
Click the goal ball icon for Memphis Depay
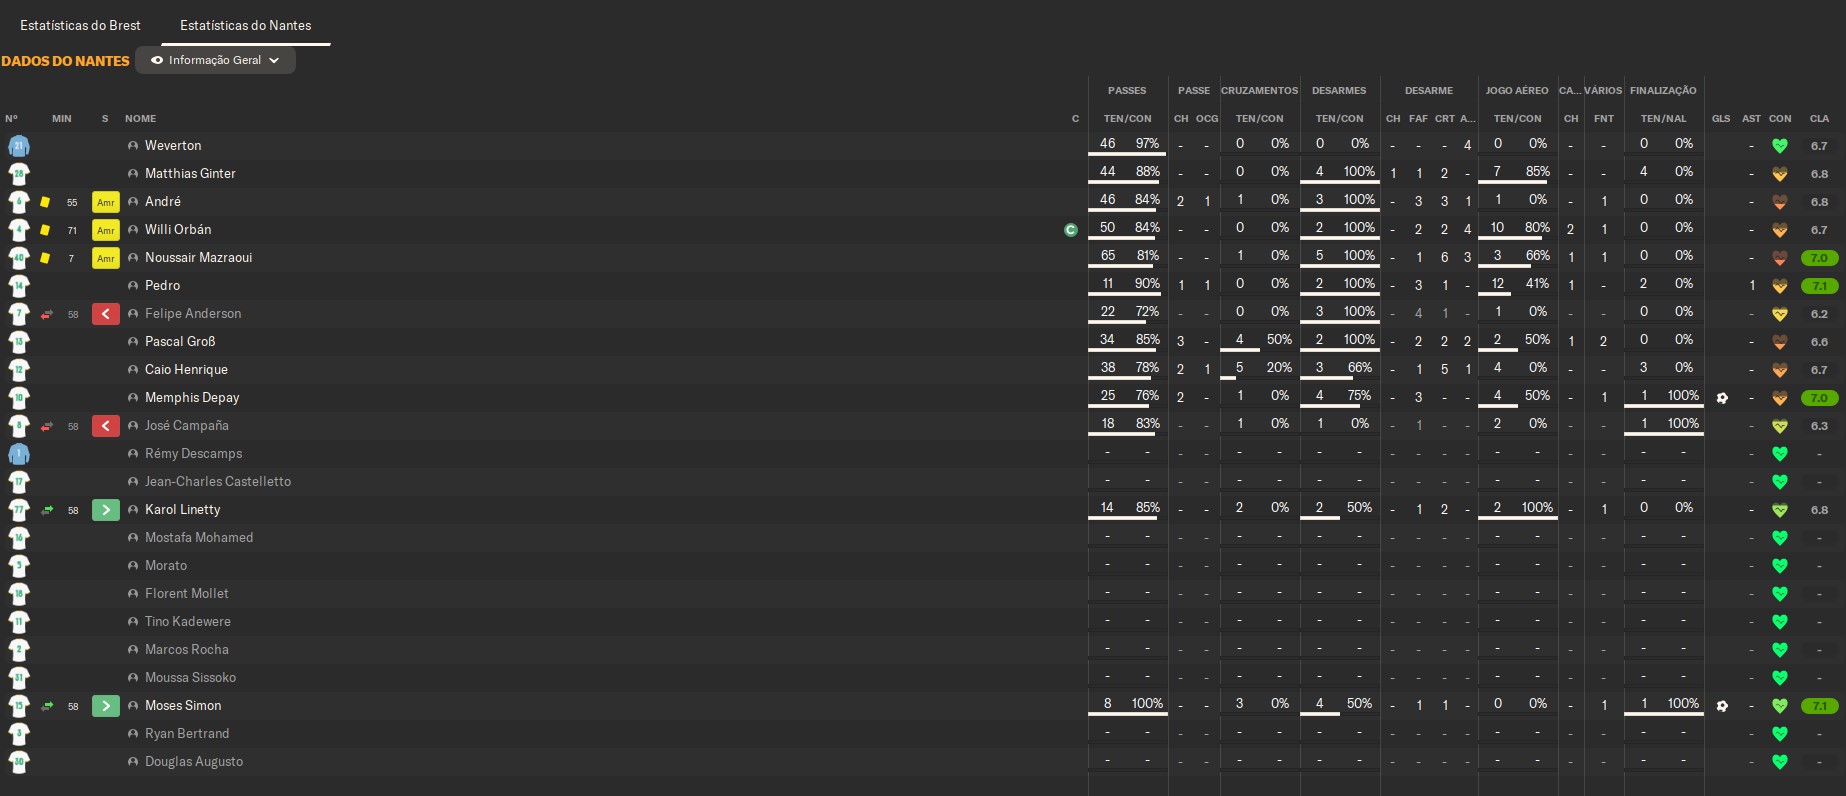1722,398
